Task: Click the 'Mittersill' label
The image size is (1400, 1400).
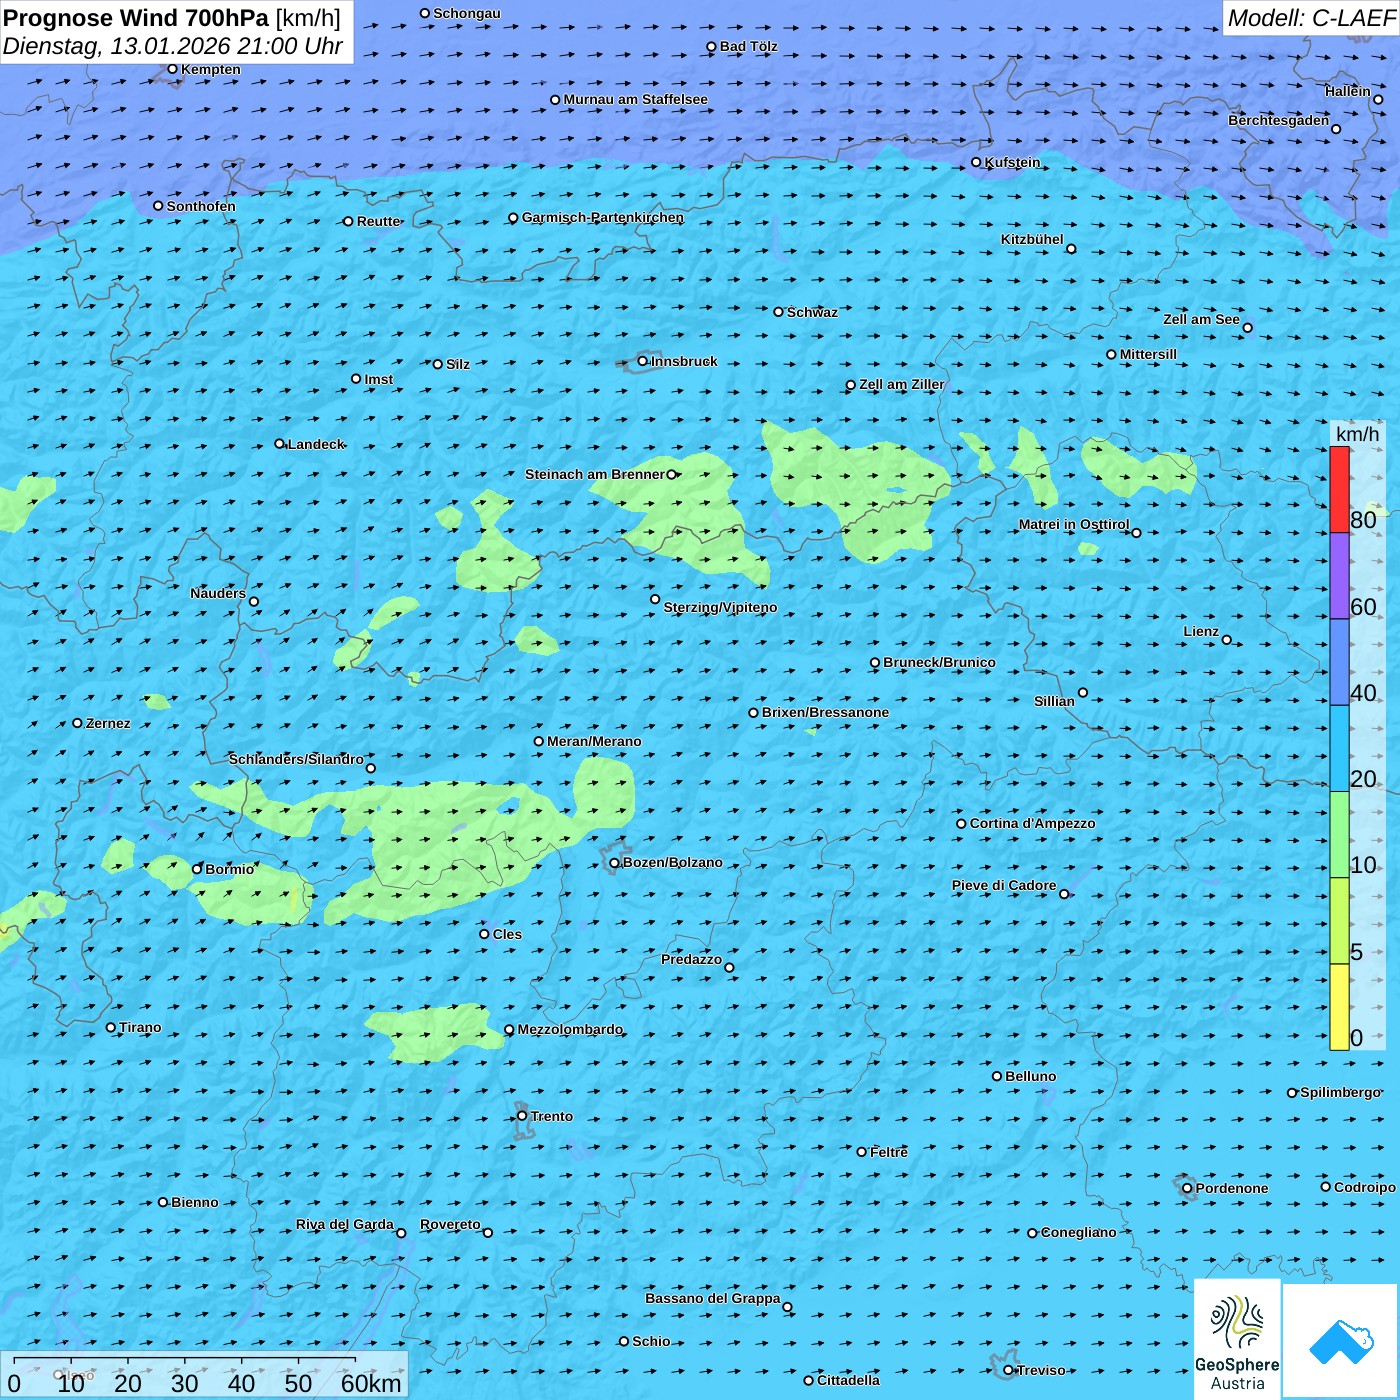Action: 1148,354
